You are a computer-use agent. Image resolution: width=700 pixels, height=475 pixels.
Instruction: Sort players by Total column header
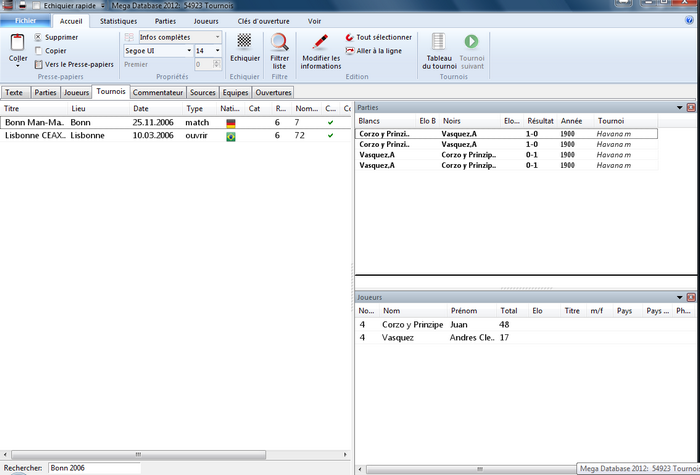pos(512,311)
